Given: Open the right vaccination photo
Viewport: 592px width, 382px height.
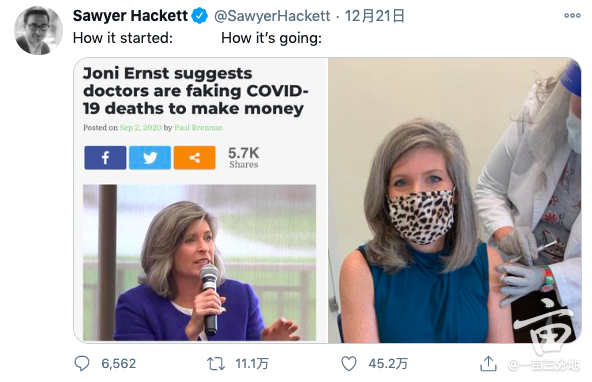Looking at the screenshot, I should tap(455, 200).
